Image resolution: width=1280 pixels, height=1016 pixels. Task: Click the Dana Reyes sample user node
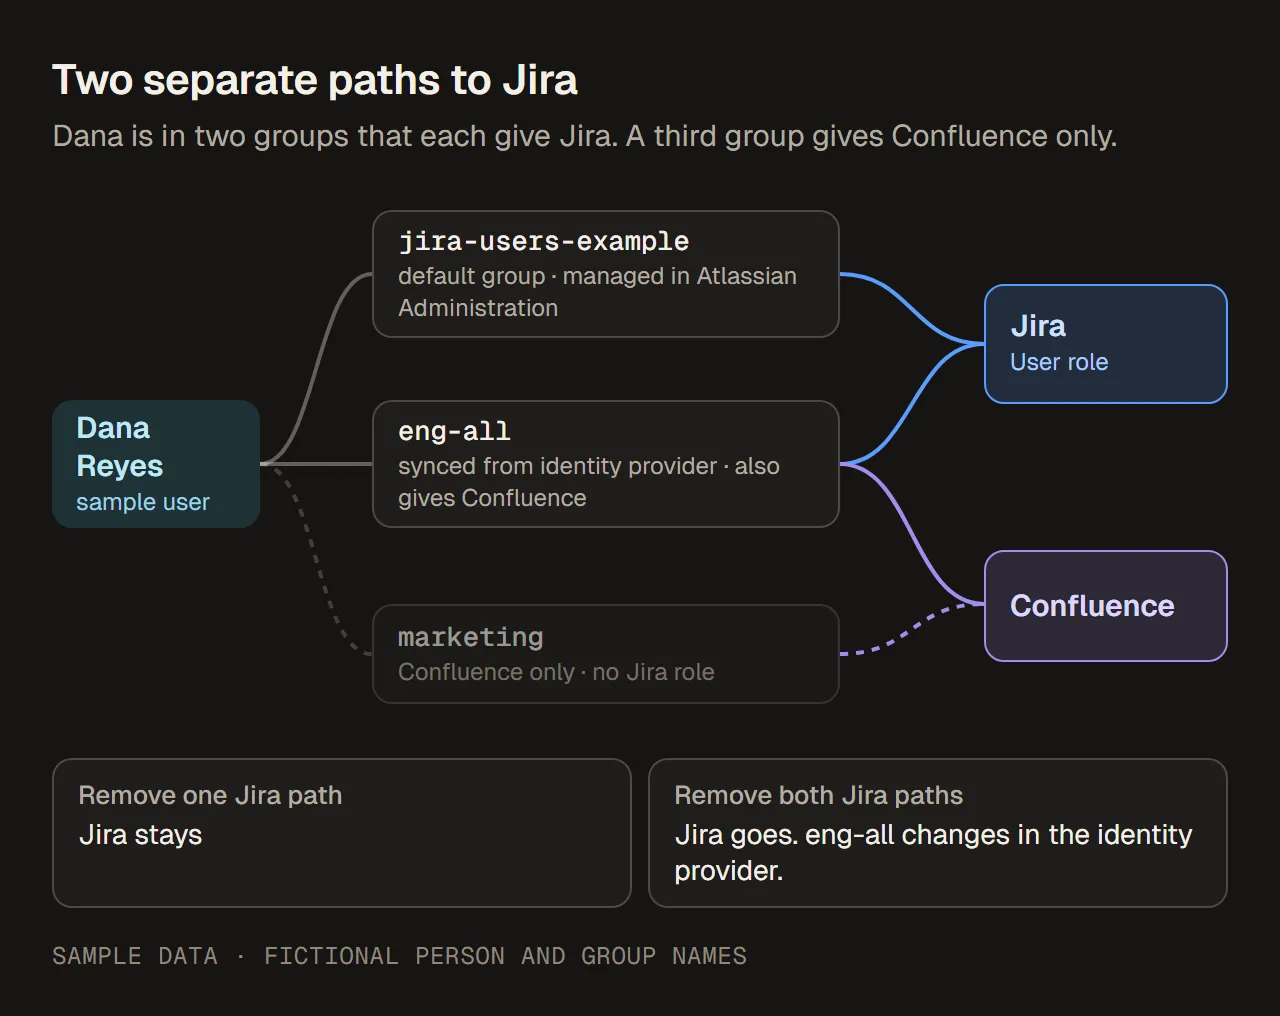coord(156,464)
